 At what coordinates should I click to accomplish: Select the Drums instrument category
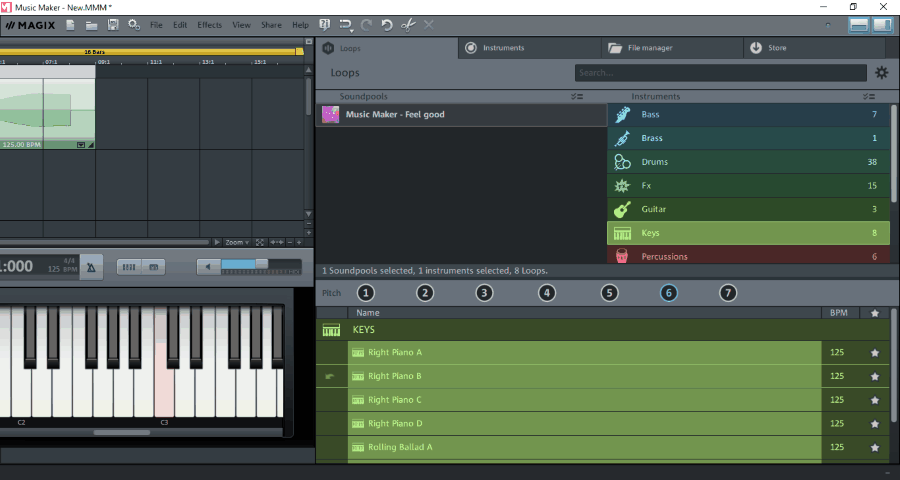748,162
